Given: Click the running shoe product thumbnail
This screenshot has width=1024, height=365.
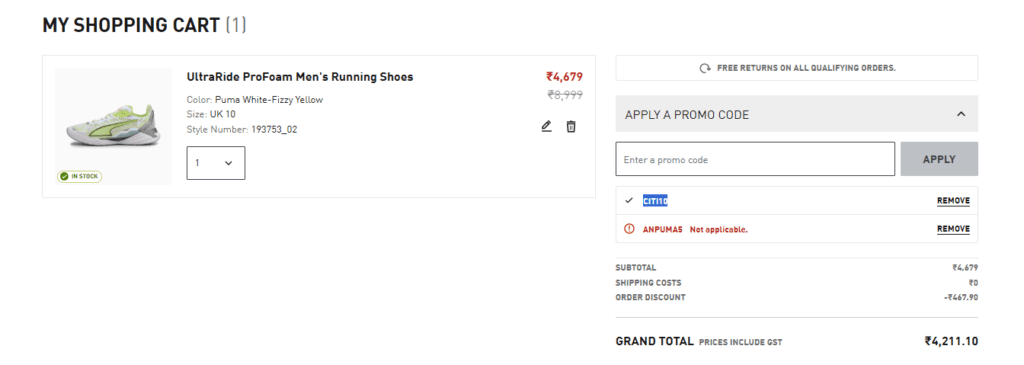Looking at the screenshot, I should [114, 126].
